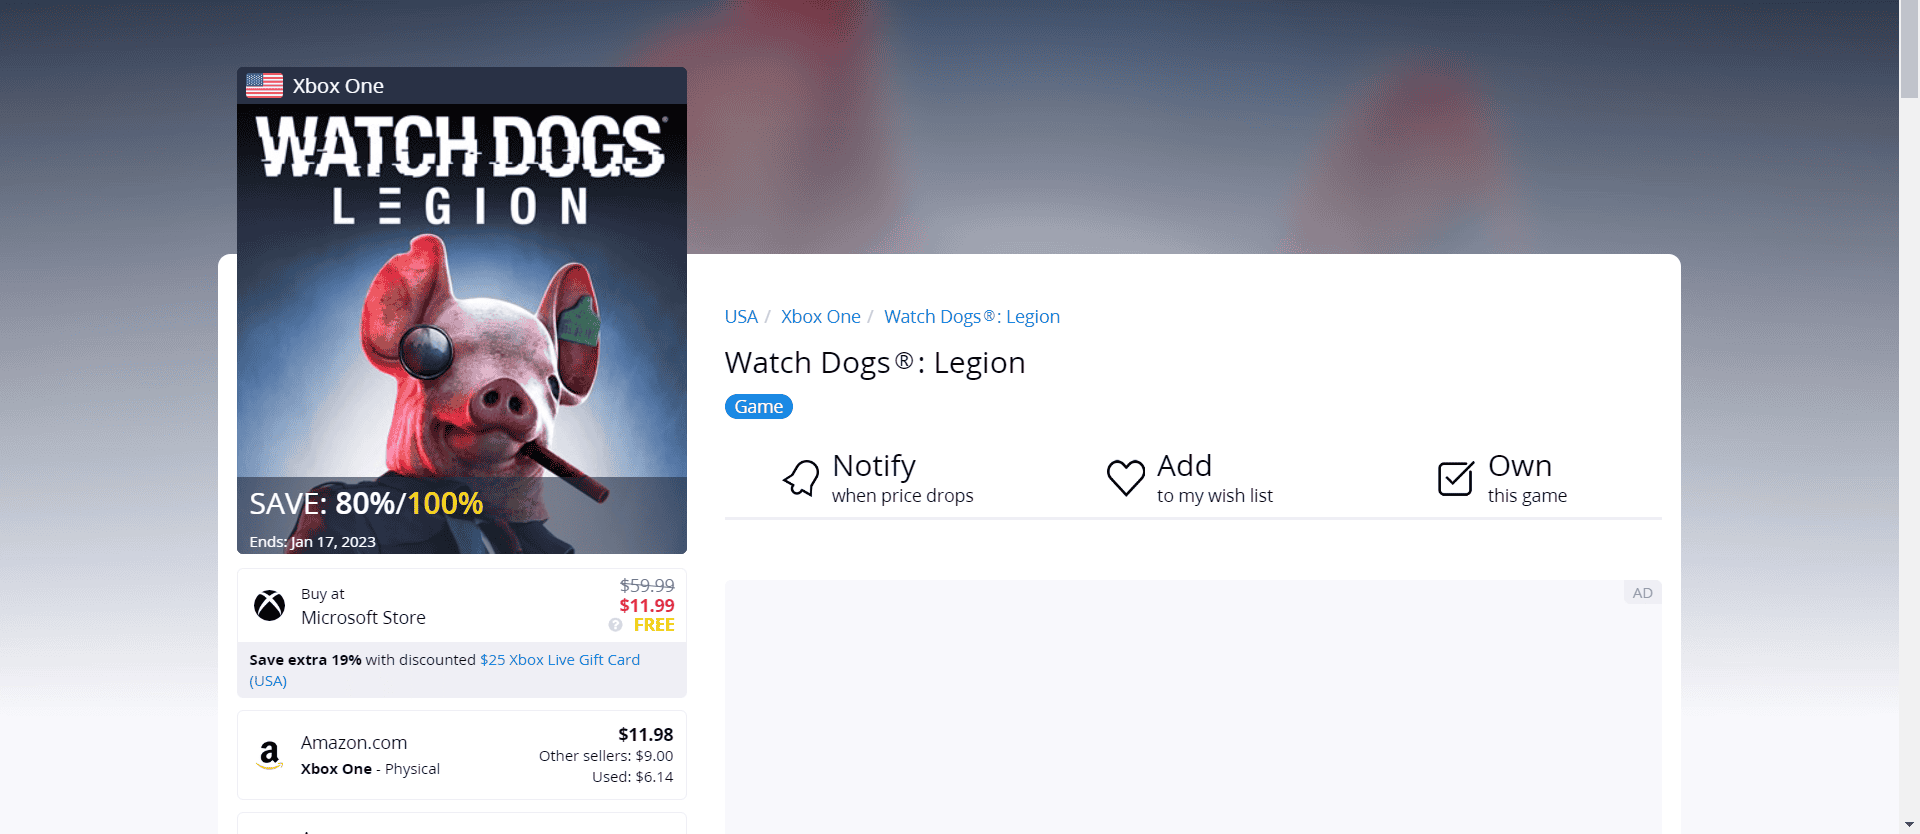Image resolution: width=1920 pixels, height=834 pixels.
Task: Click the page scrollbar down arrow
Action: coord(1909,824)
